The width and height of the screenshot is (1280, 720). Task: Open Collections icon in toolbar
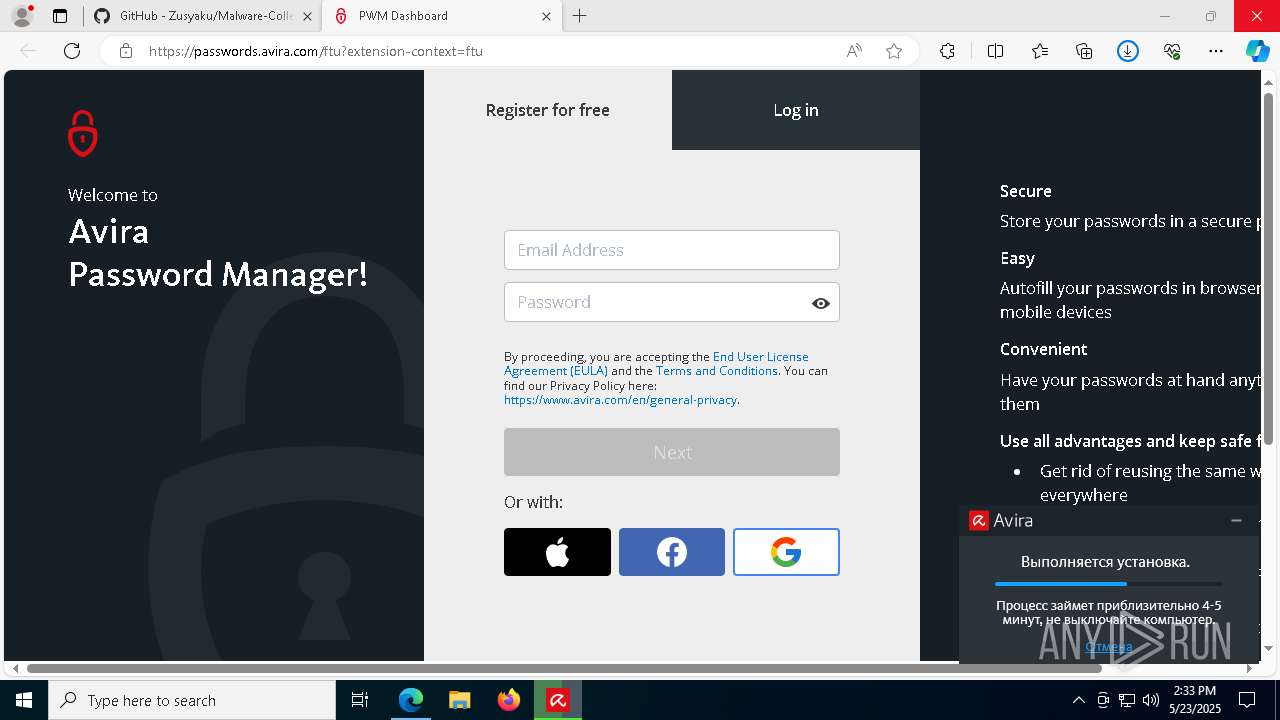[1084, 51]
